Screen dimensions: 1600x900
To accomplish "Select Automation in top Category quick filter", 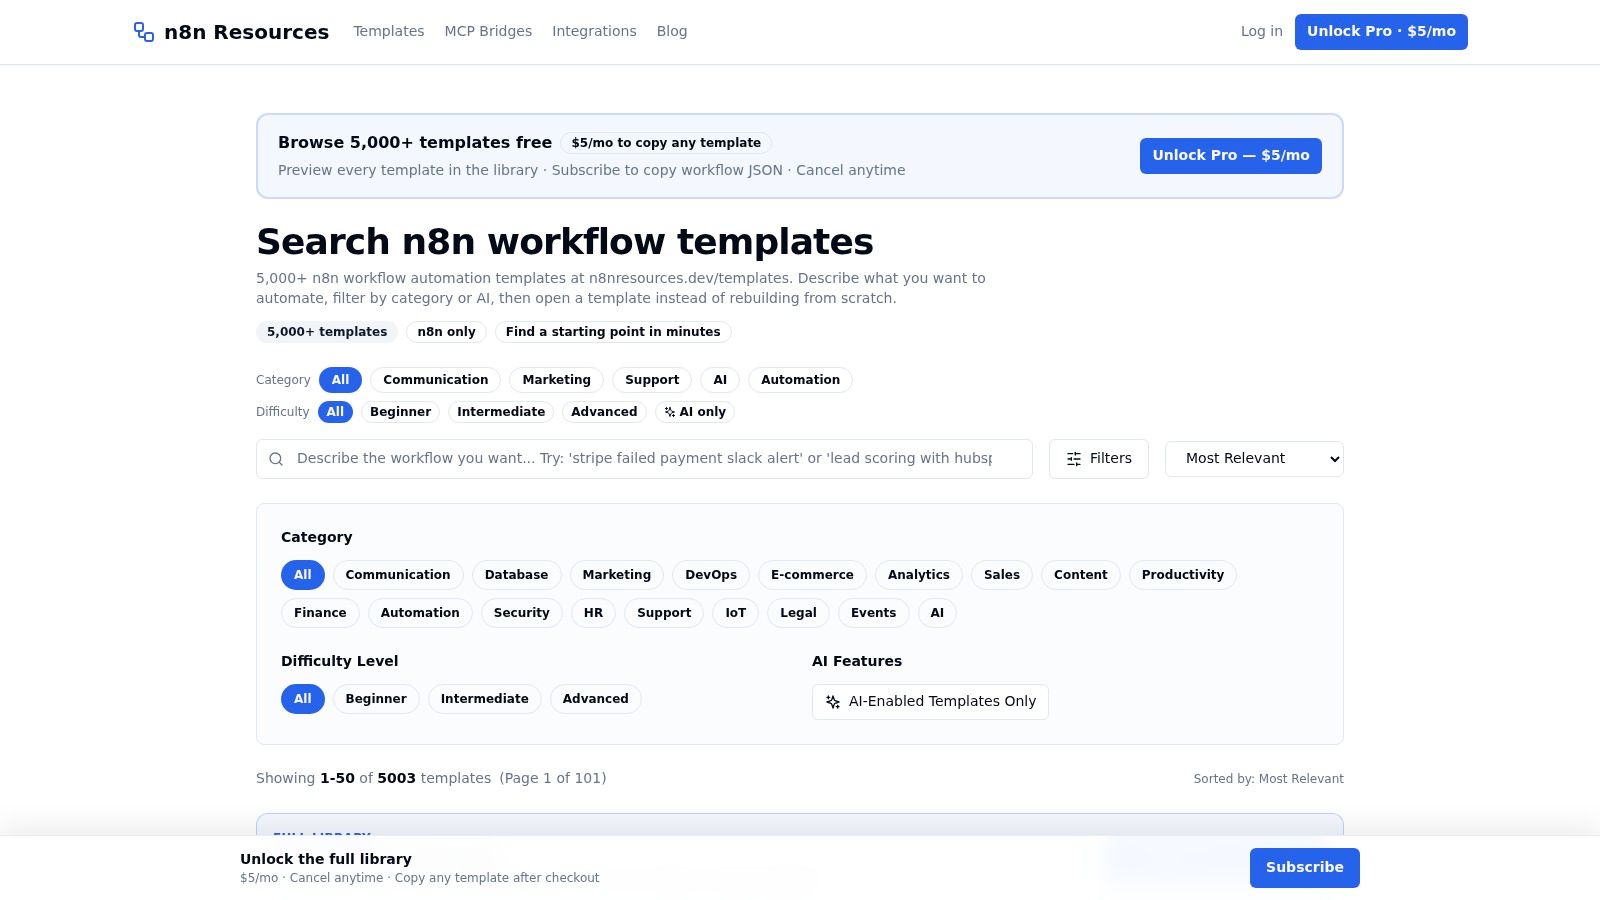I will [800, 380].
